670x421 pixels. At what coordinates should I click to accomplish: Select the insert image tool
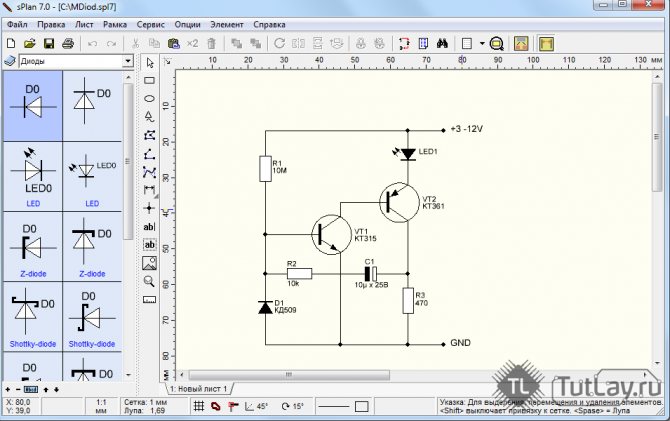149,263
